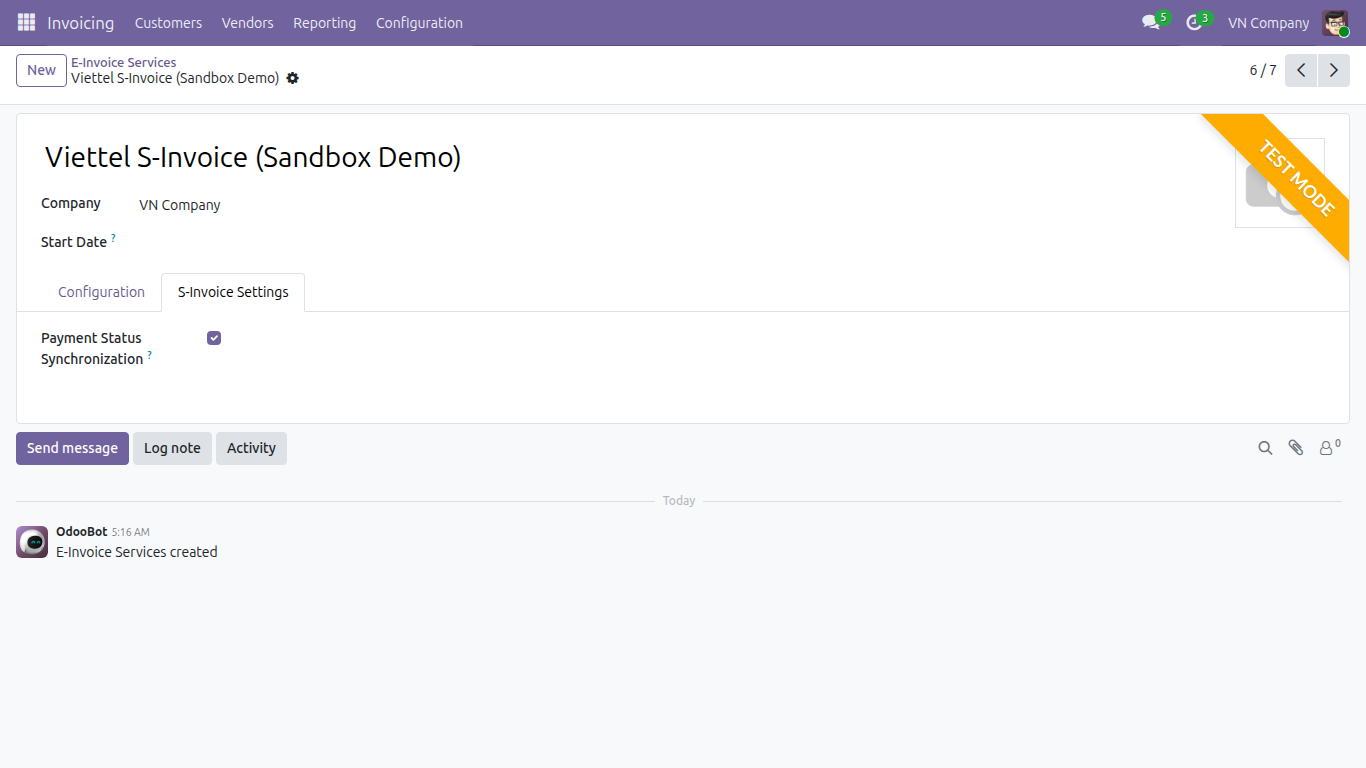Click the Log note button
The width and height of the screenshot is (1366, 768).
coord(172,448)
